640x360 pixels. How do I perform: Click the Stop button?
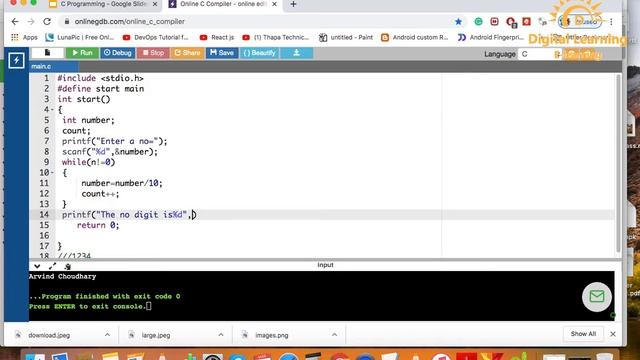click(153, 53)
